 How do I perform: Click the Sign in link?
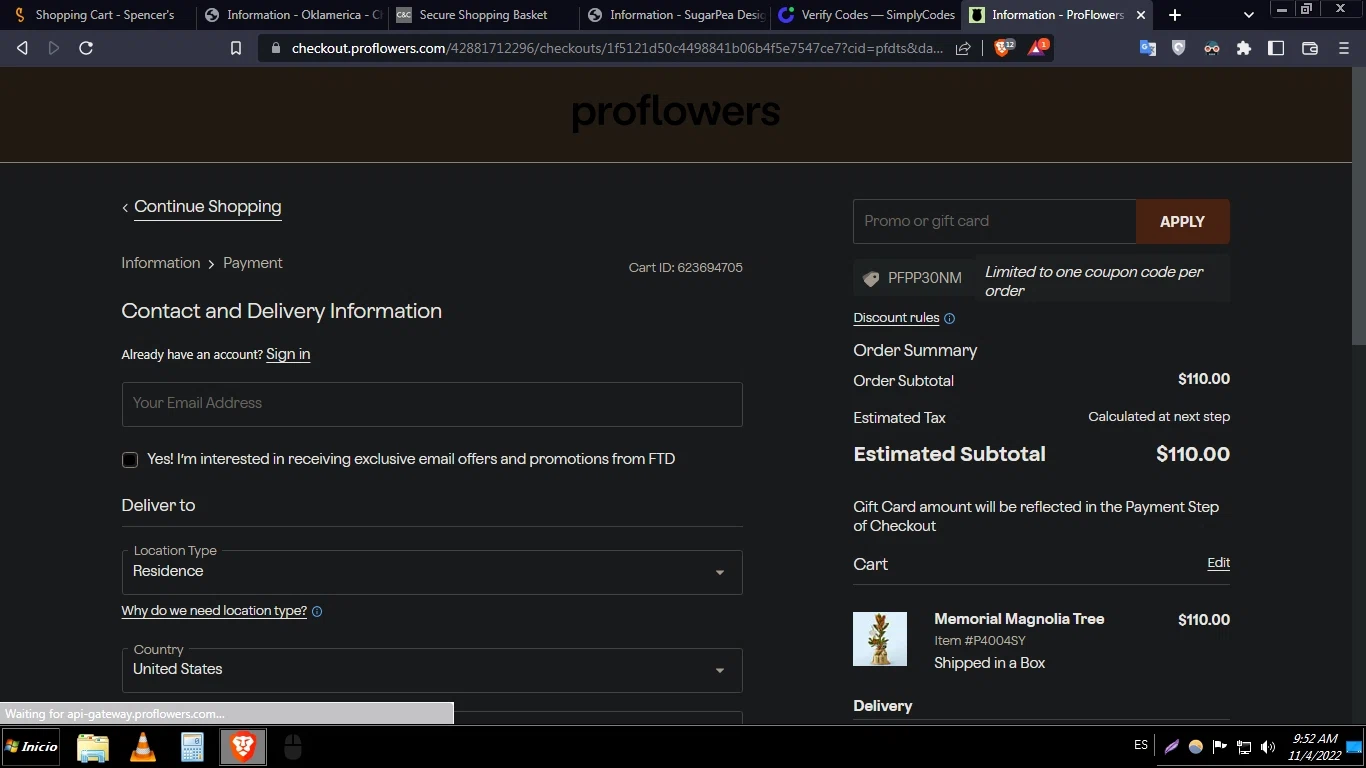coord(288,354)
